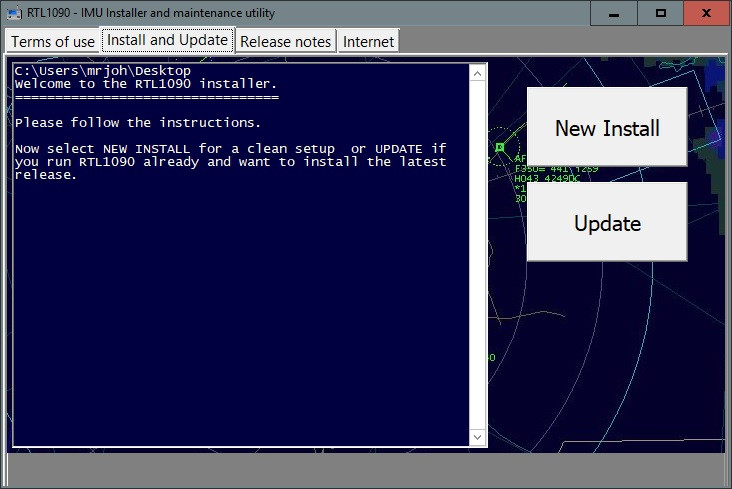732x489 pixels.
Task: Click the 'C:\Users\mrjoh\Desktop' path text
Action: tap(103, 71)
